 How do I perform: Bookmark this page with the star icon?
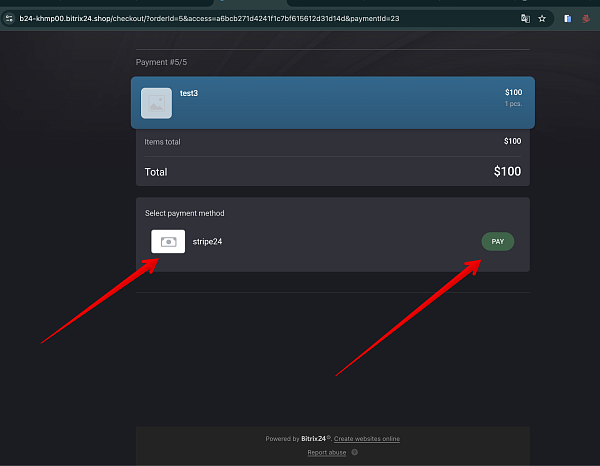pos(542,18)
